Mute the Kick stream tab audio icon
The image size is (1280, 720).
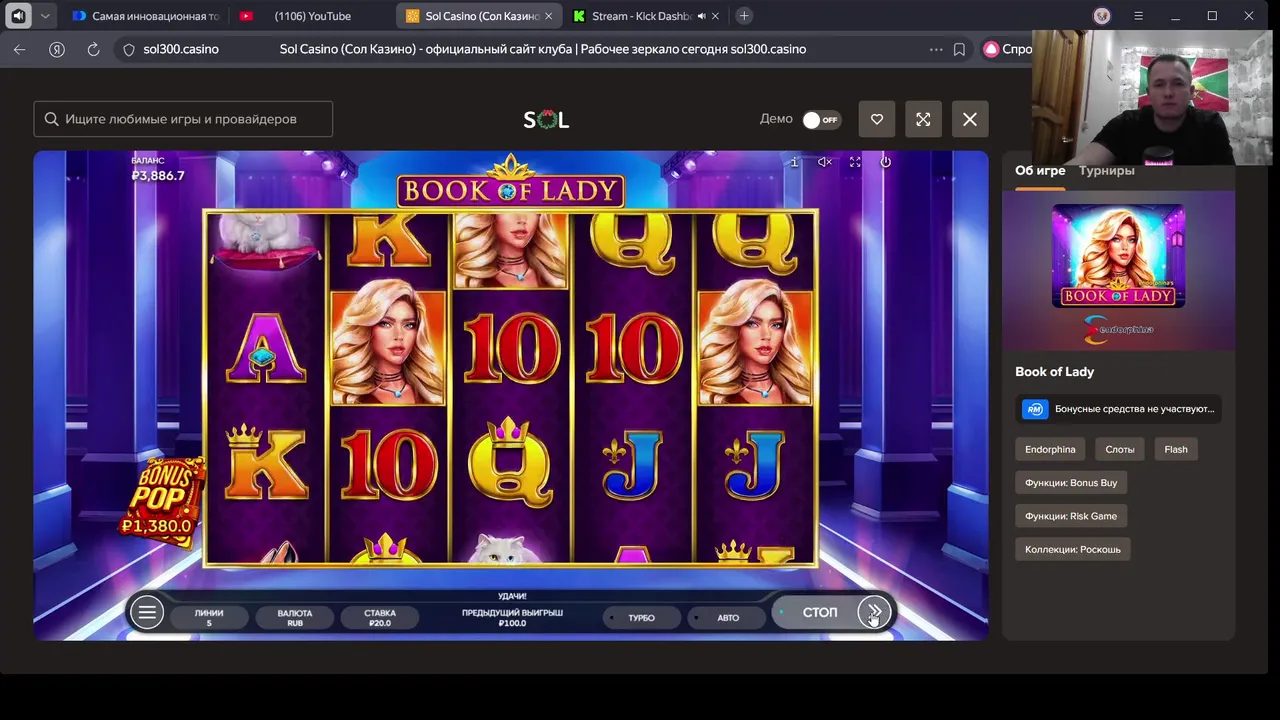click(701, 16)
